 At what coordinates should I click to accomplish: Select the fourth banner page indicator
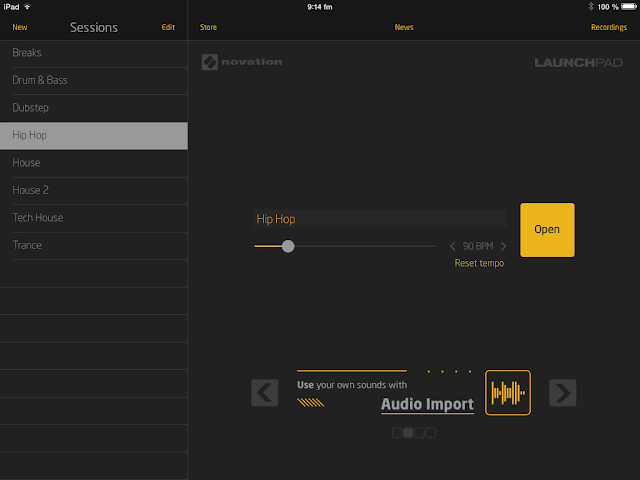click(431, 433)
